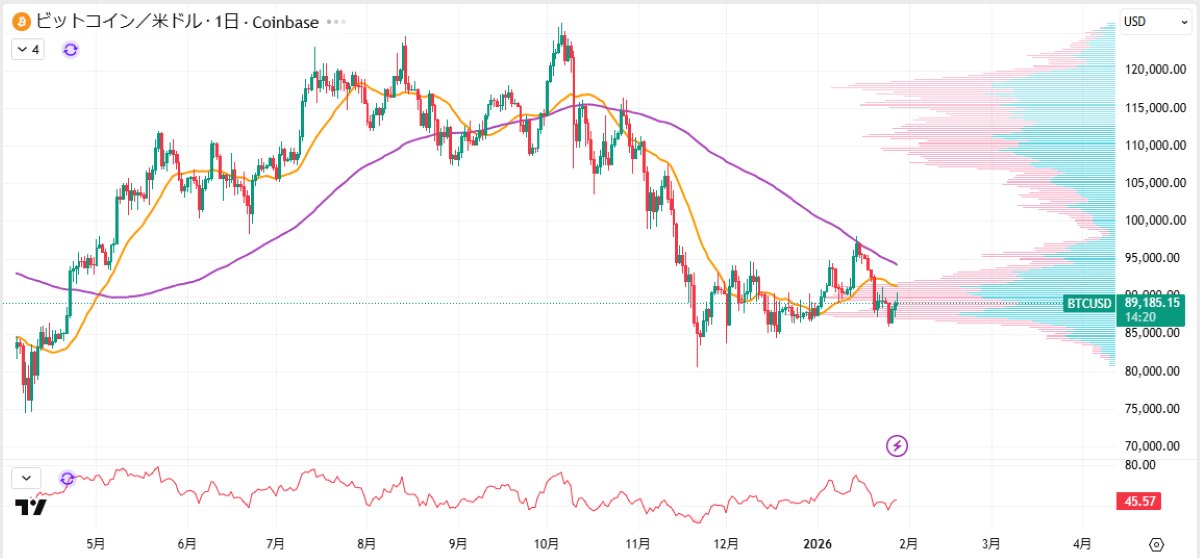Click the 80.00 oscillator axis label

click(1140, 465)
